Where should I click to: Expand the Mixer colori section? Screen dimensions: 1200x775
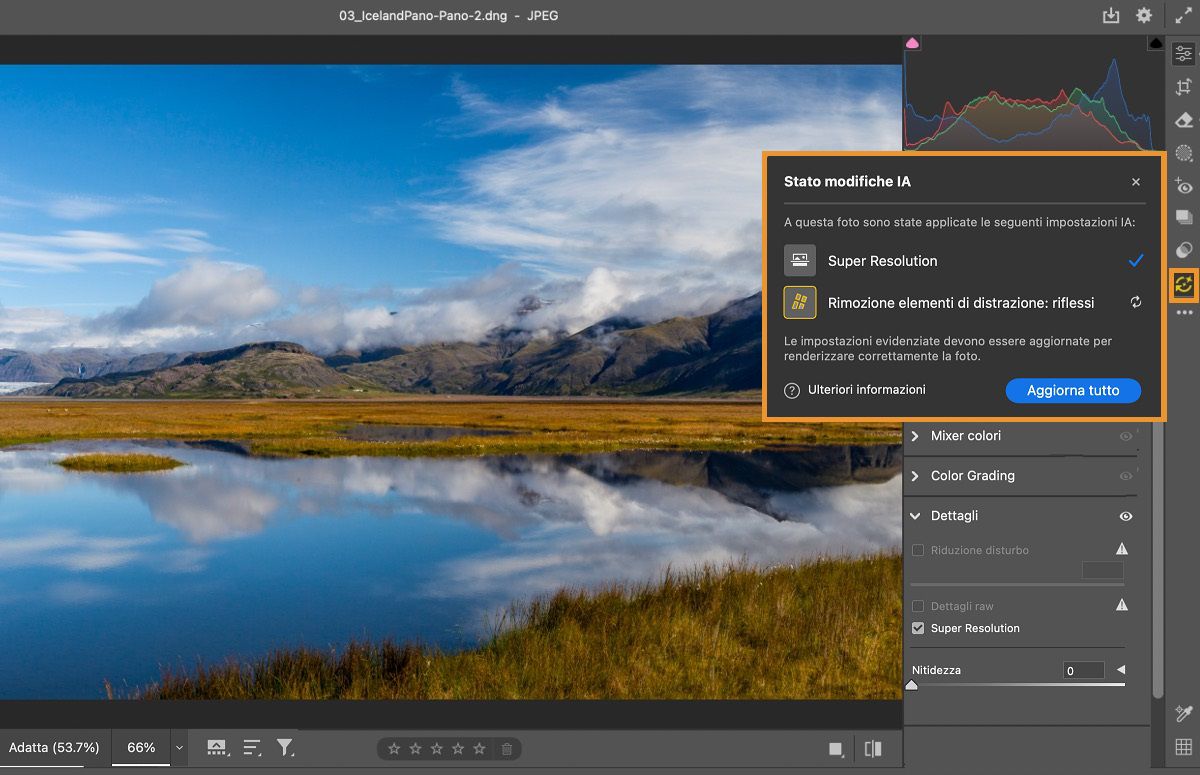point(915,436)
